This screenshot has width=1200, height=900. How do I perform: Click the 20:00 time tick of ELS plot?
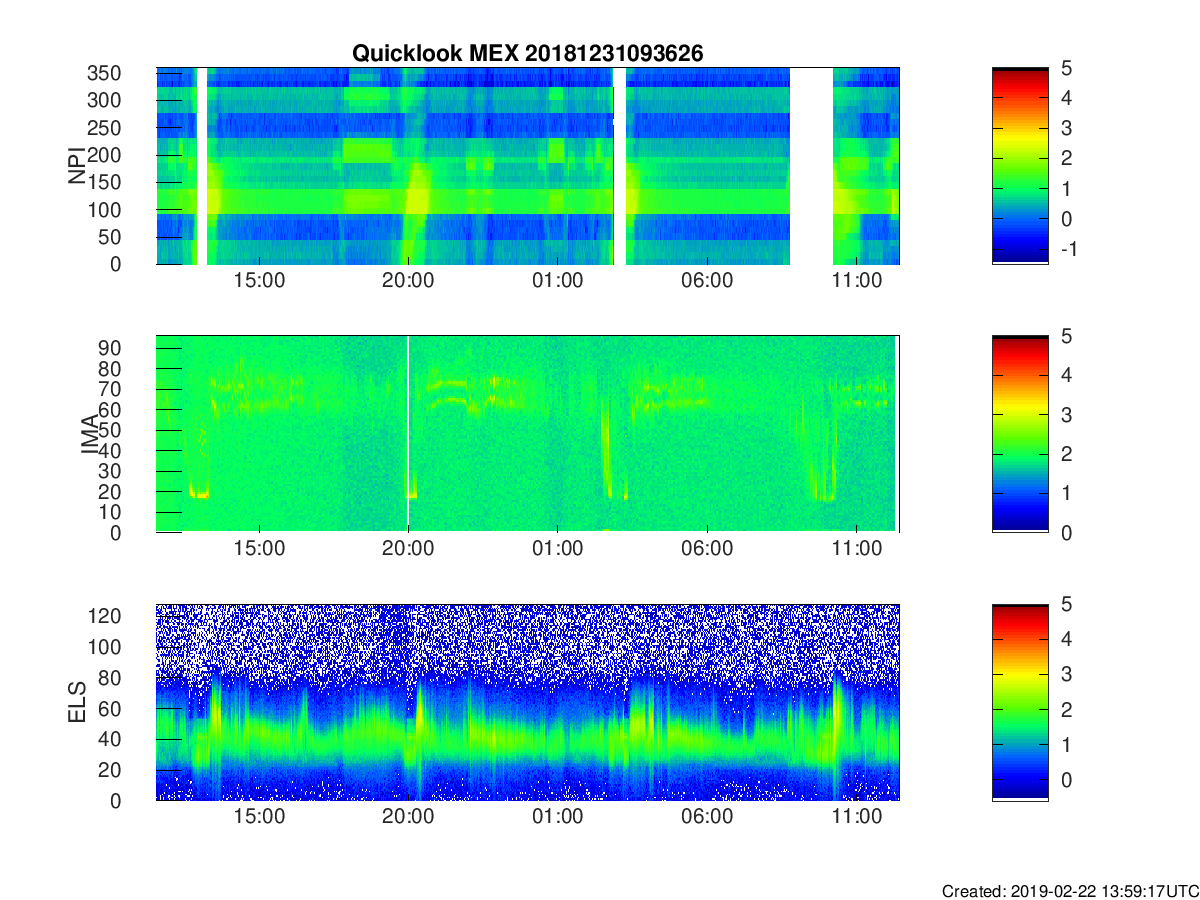pos(408,817)
